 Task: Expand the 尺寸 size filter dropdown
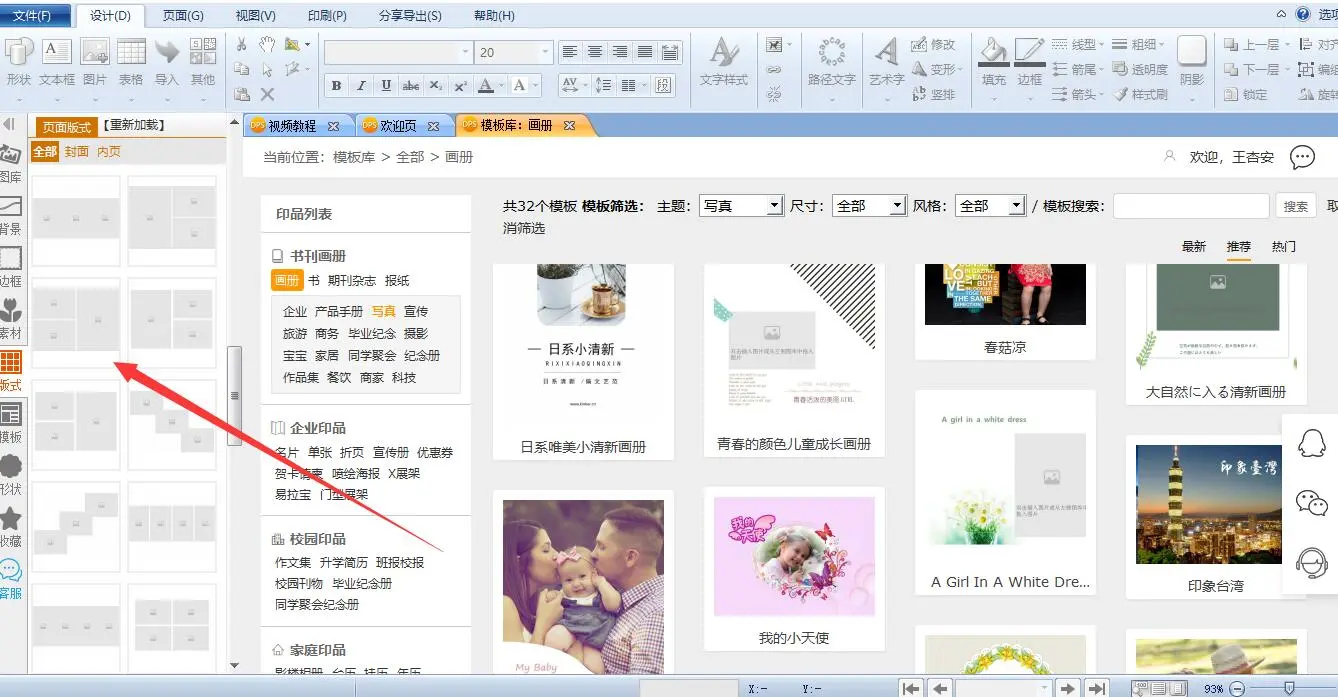869,205
